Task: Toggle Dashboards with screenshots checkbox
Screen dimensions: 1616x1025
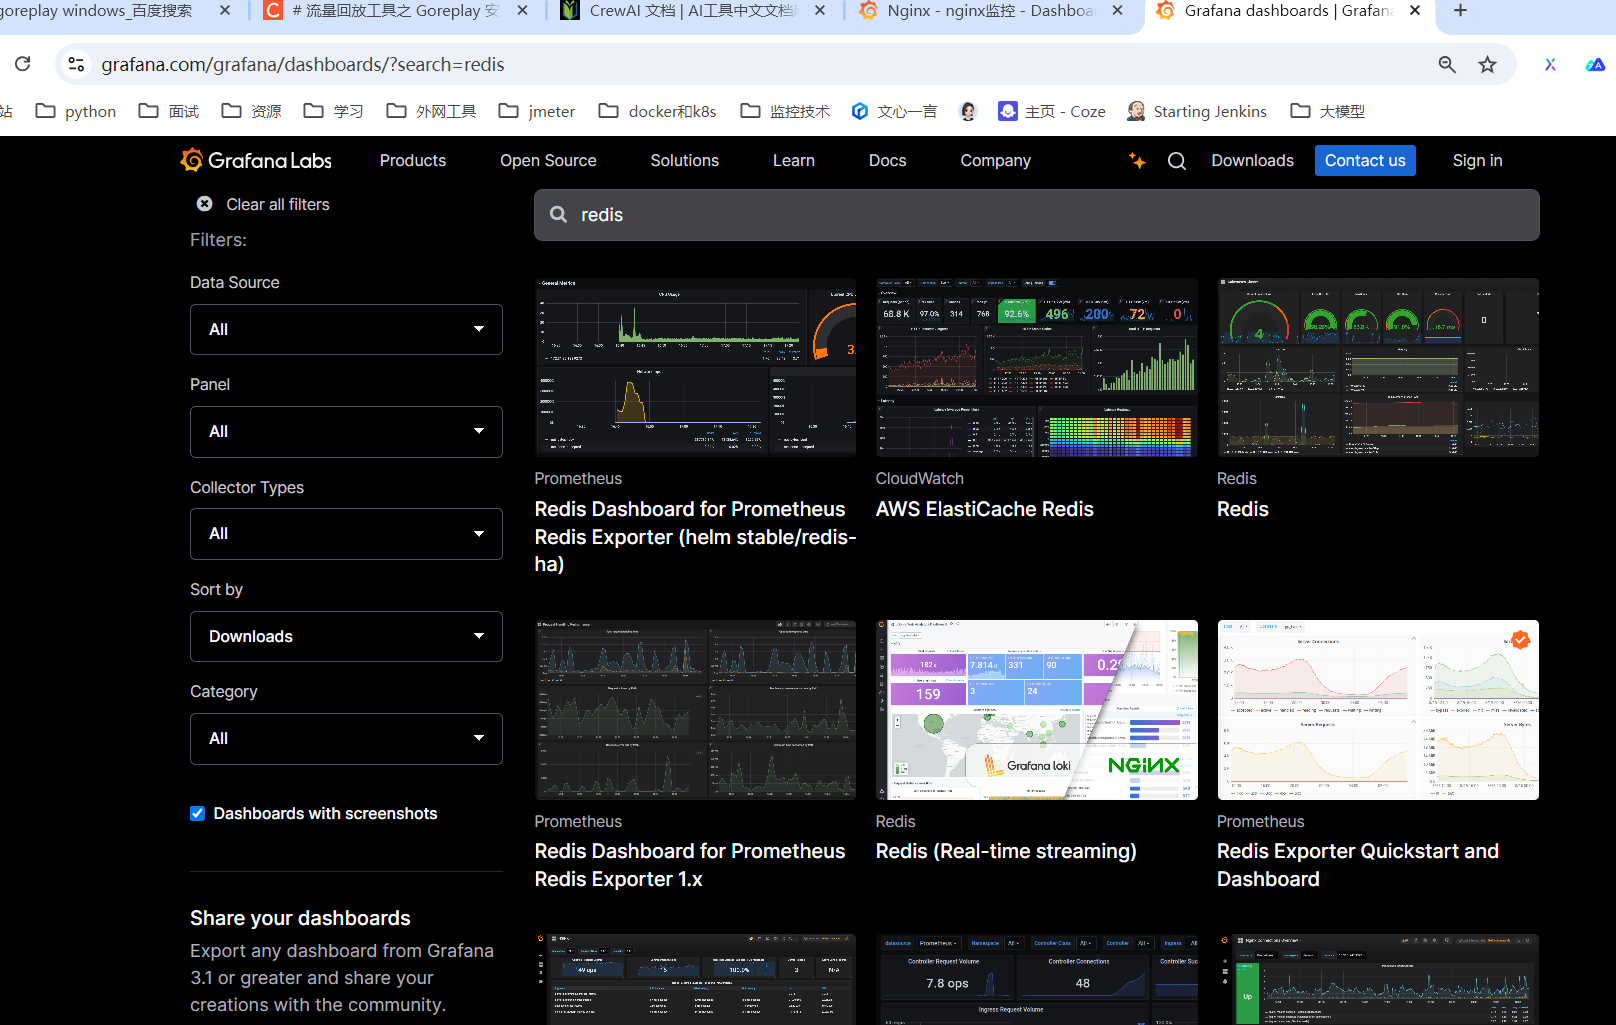Action: [x=197, y=814]
